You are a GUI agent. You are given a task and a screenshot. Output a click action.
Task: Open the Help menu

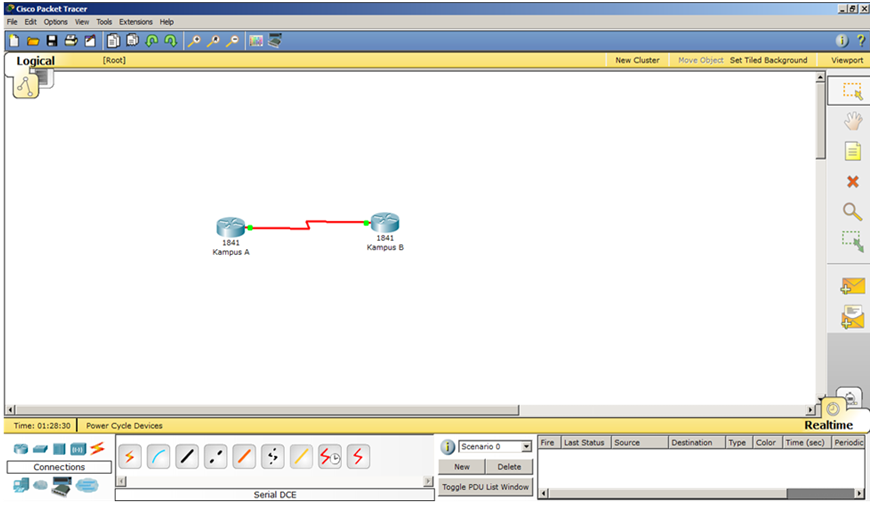(167, 22)
